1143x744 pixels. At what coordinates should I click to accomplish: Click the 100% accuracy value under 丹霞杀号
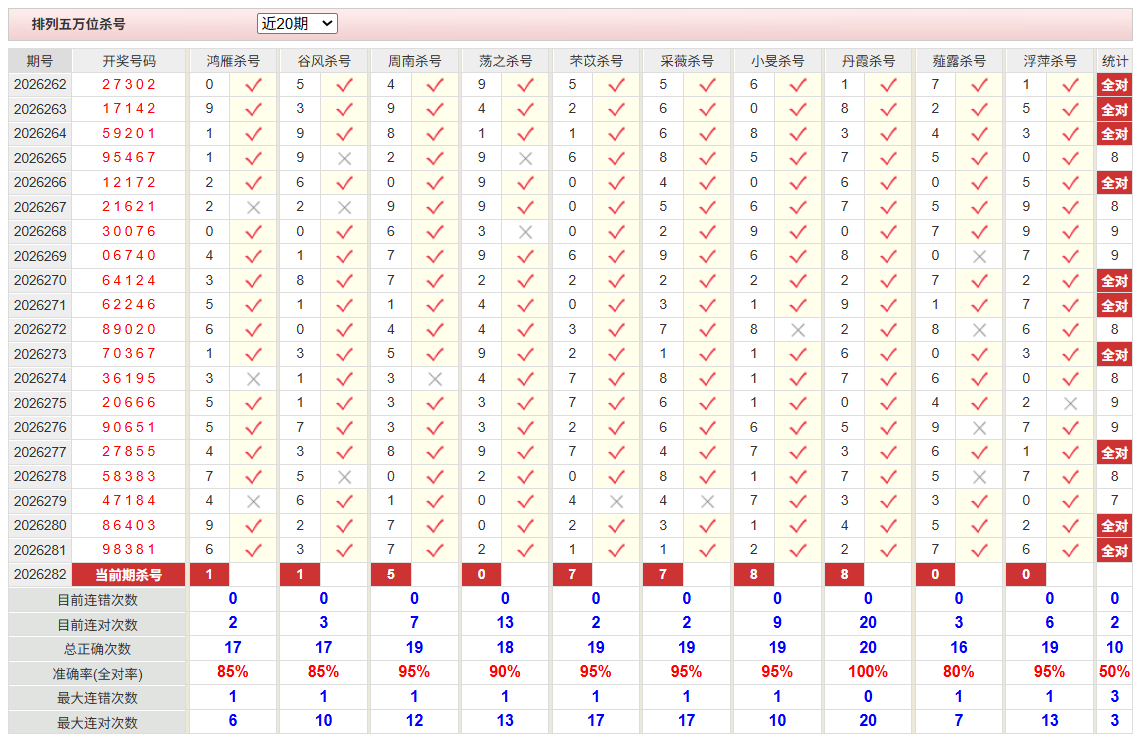point(868,672)
